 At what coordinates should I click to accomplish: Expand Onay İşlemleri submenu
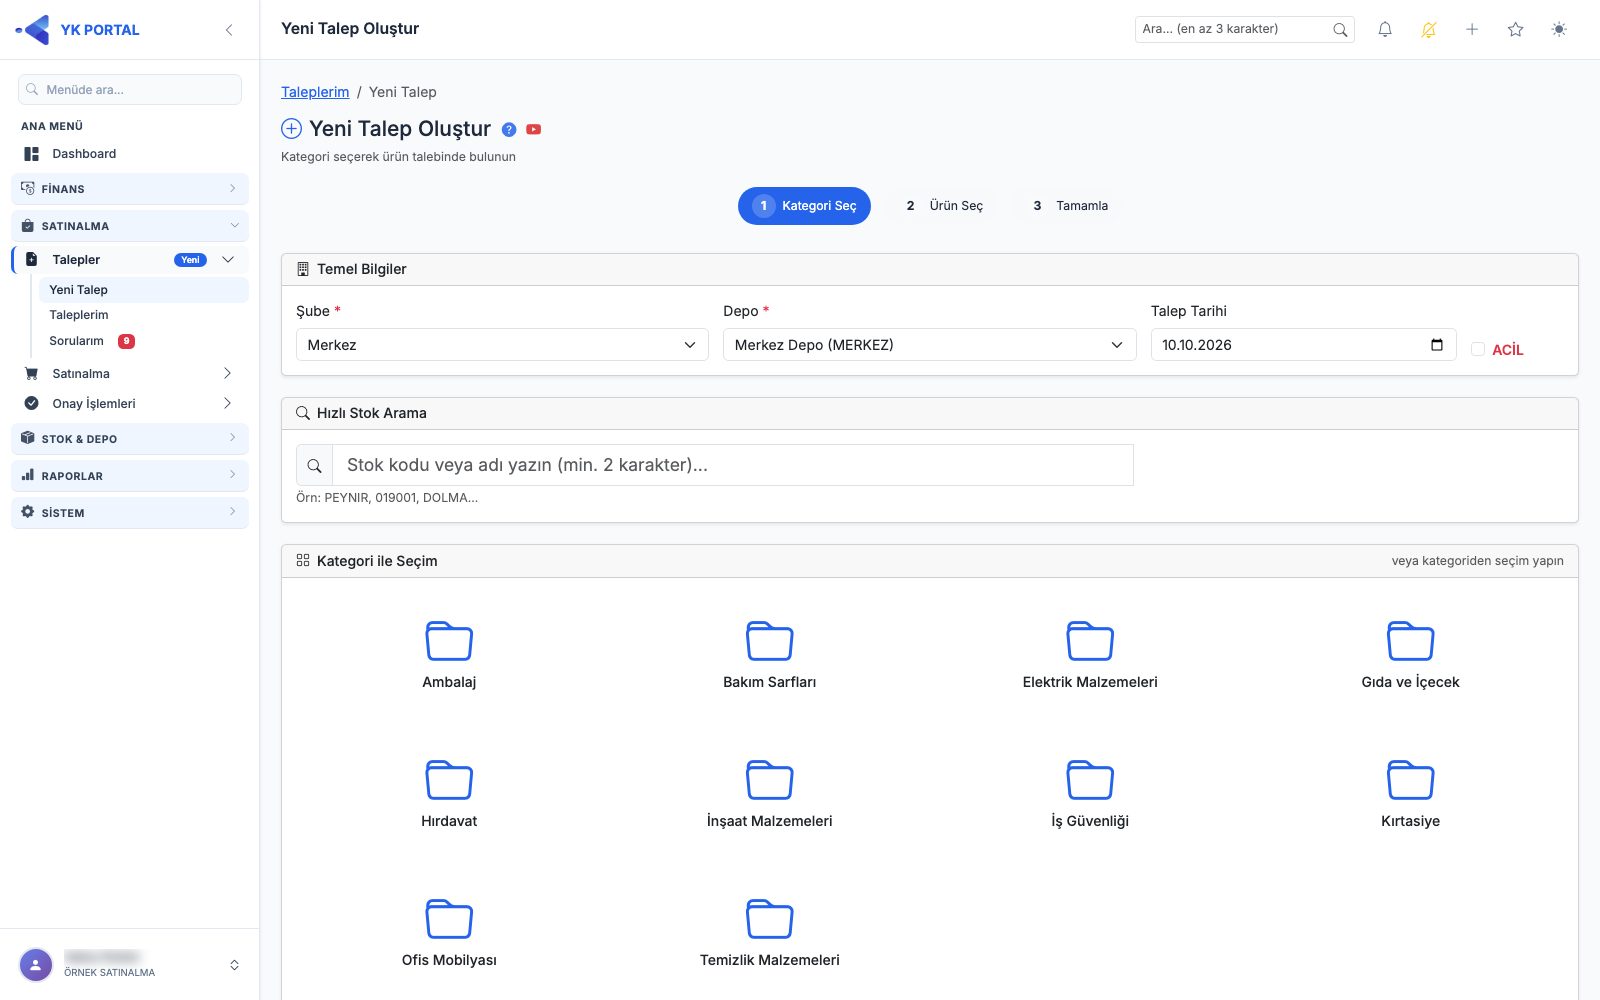[x=130, y=404]
